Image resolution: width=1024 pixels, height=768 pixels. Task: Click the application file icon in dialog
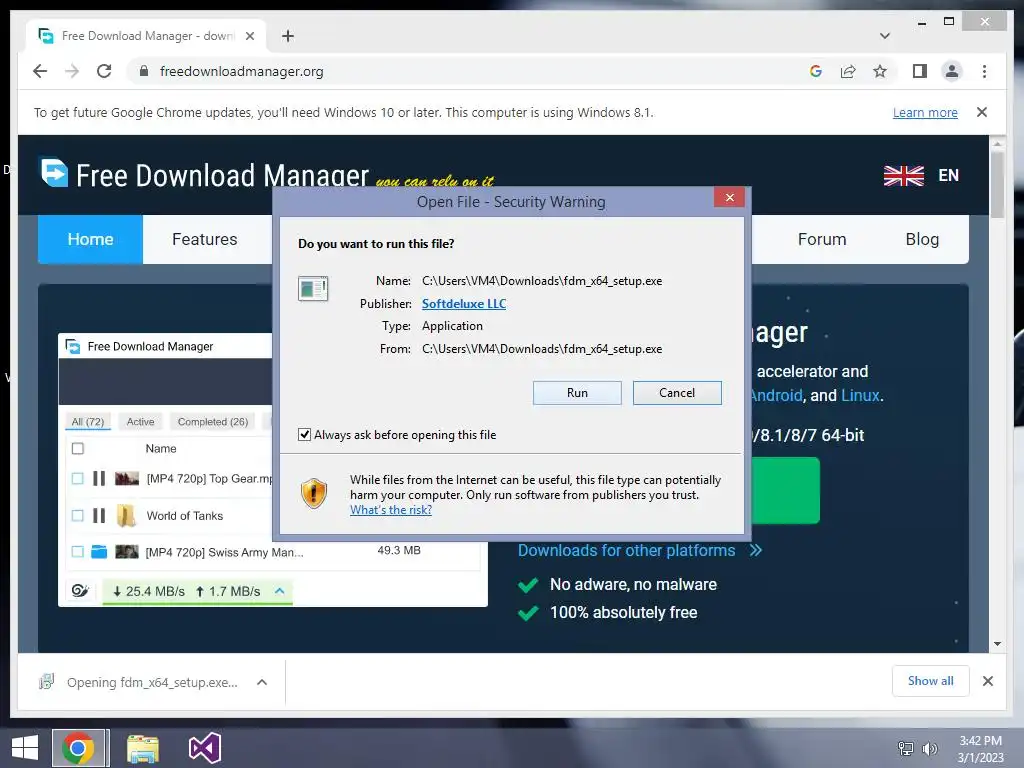click(313, 288)
